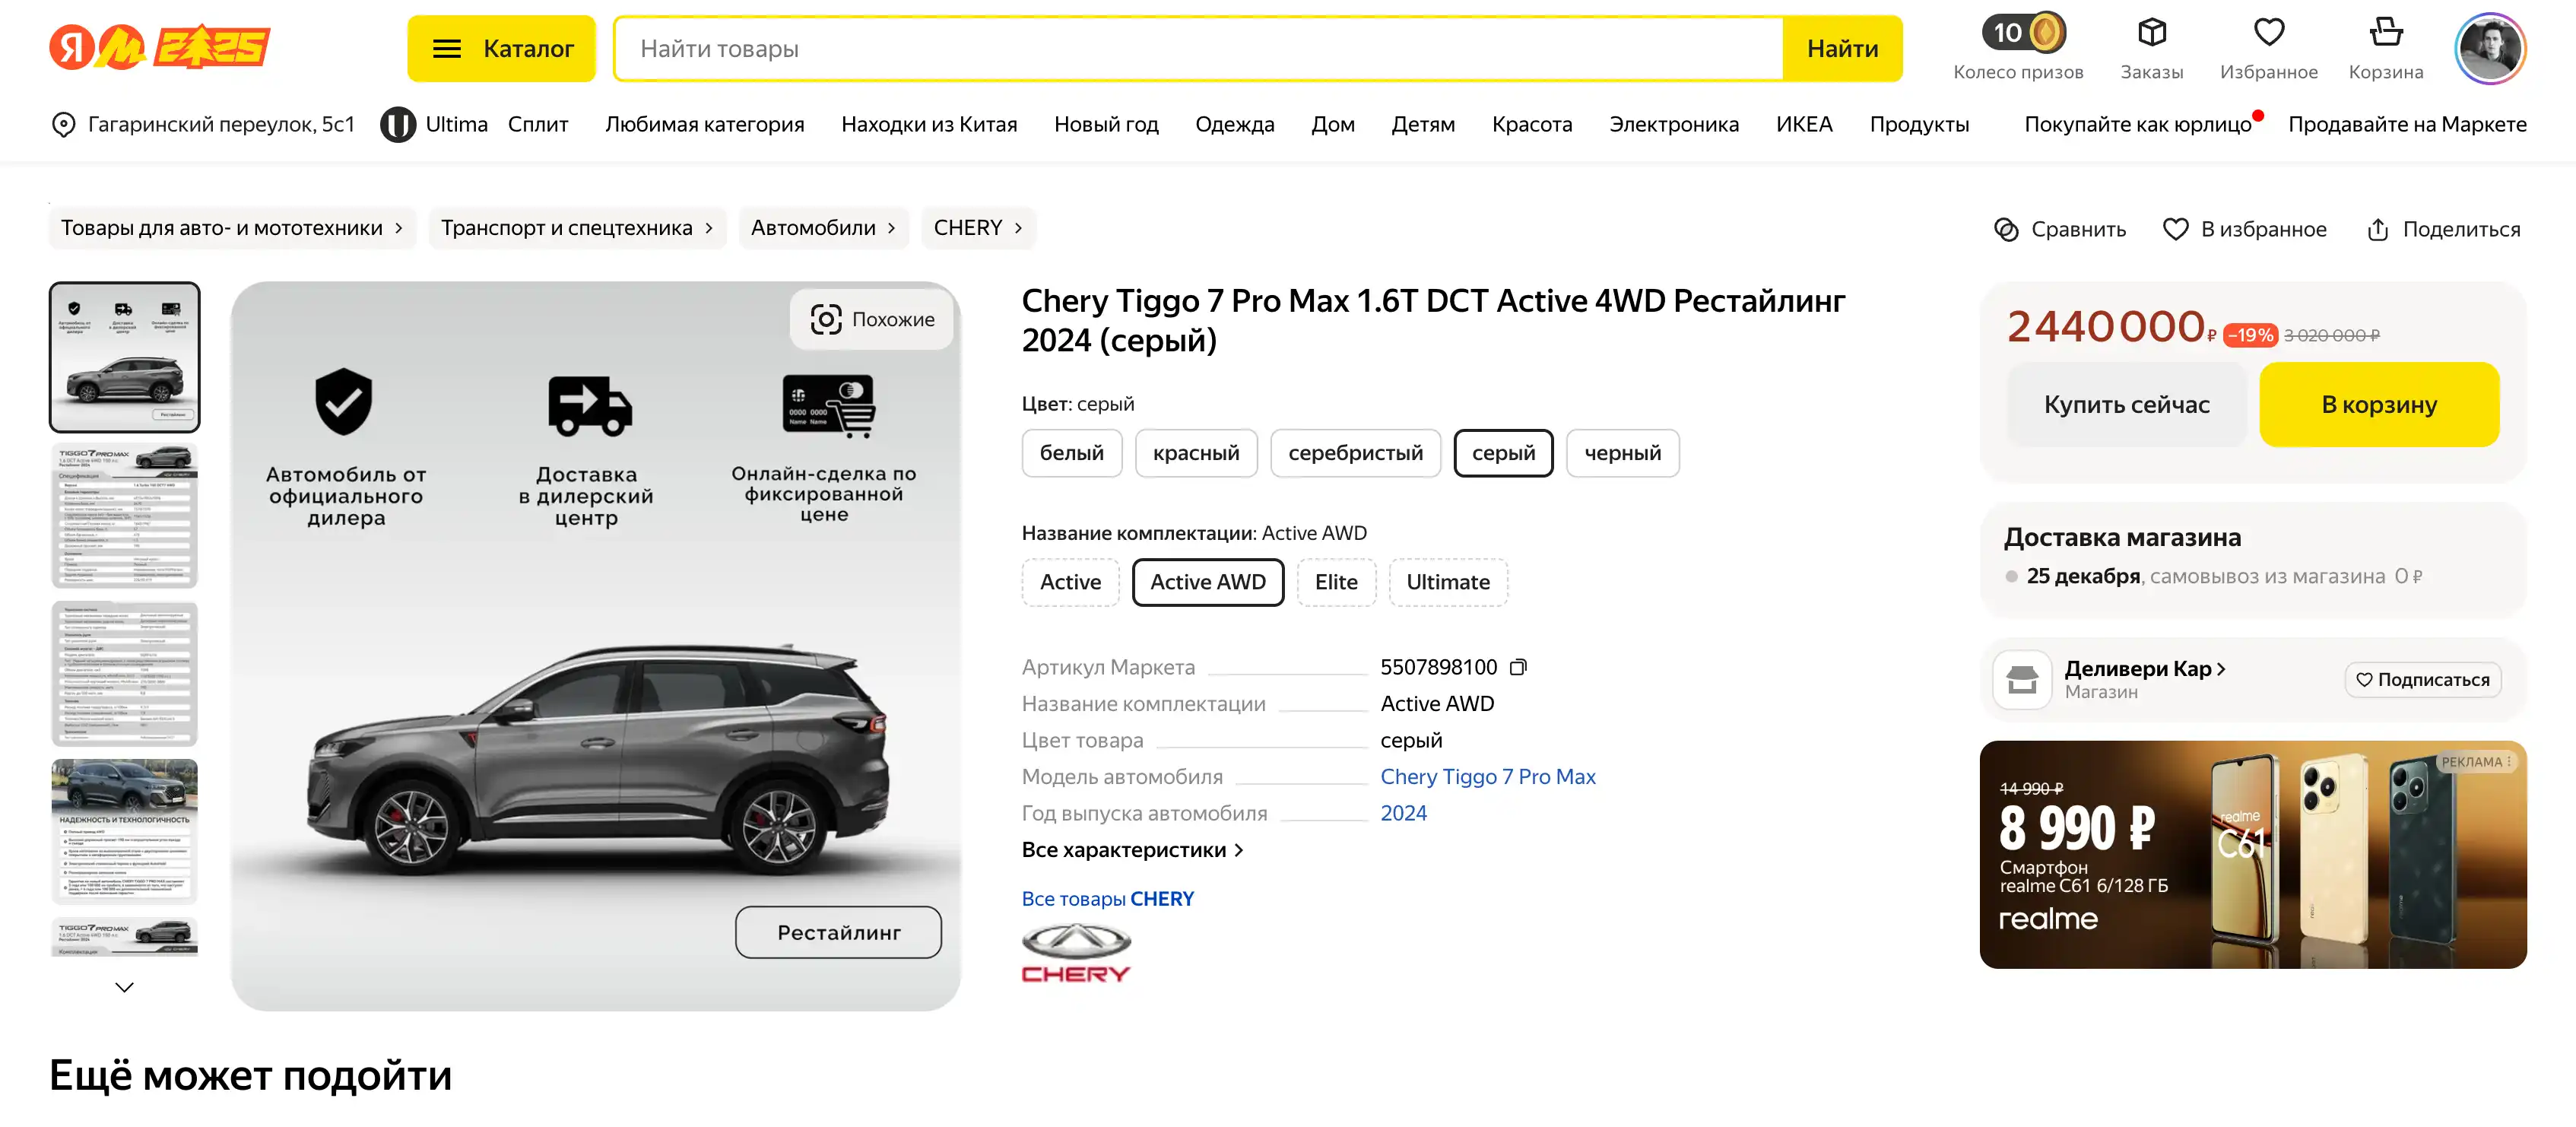The width and height of the screenshot is (2576, 1127).
Task: Copy Market article number with copy icon
Action: [x=1518, y=667]
